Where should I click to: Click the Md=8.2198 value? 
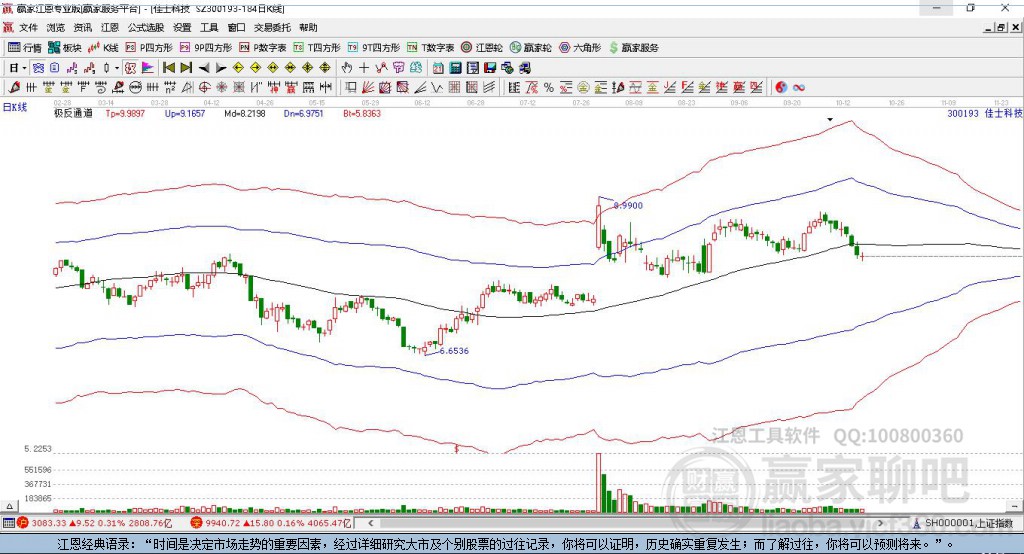[x=245, y=113]
